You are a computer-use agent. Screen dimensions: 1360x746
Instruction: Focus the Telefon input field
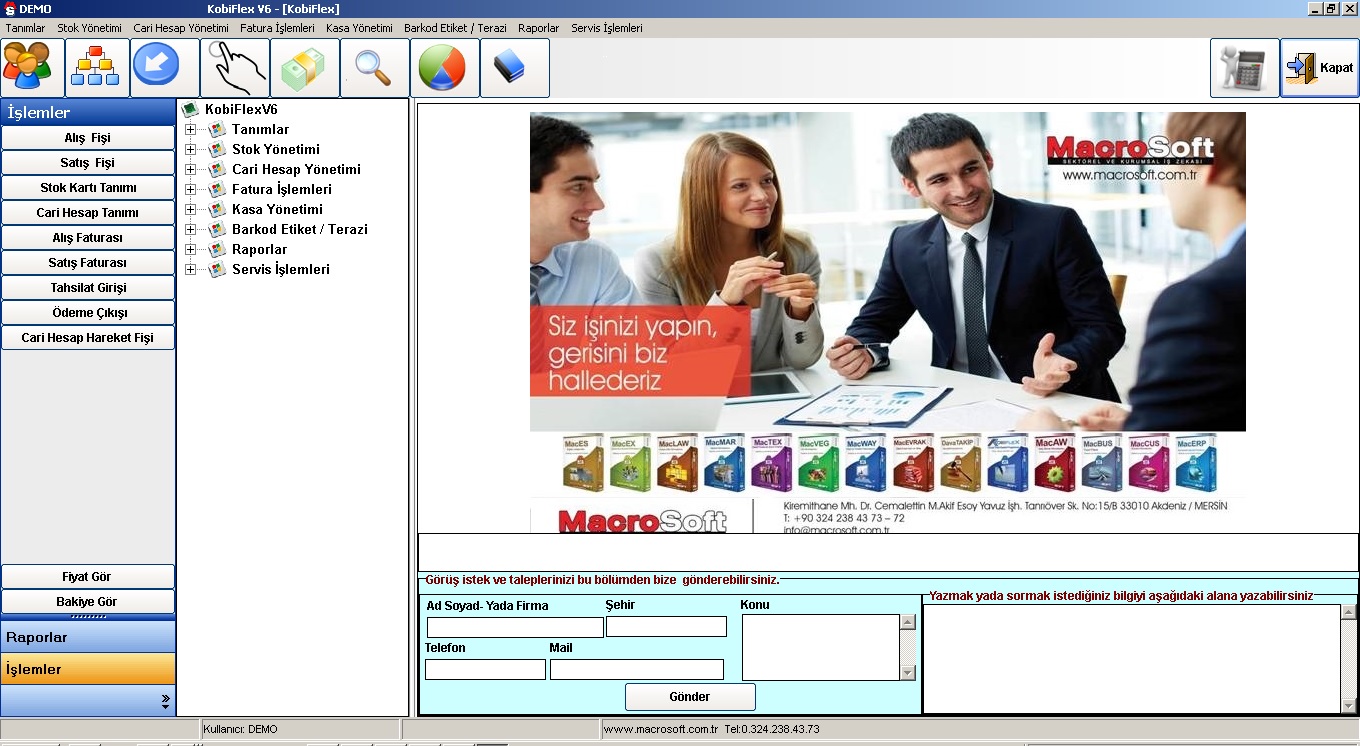coord(485,669)
